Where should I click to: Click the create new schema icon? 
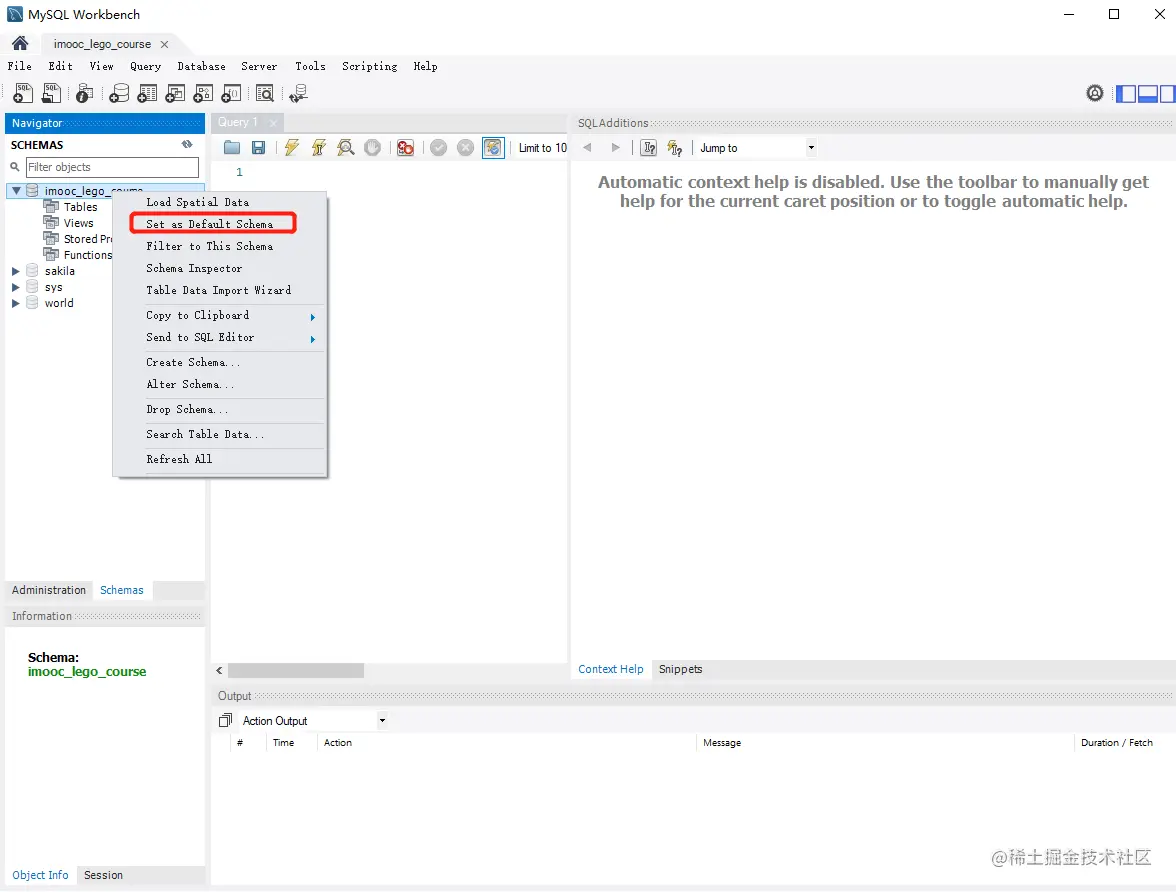(119, 93)
